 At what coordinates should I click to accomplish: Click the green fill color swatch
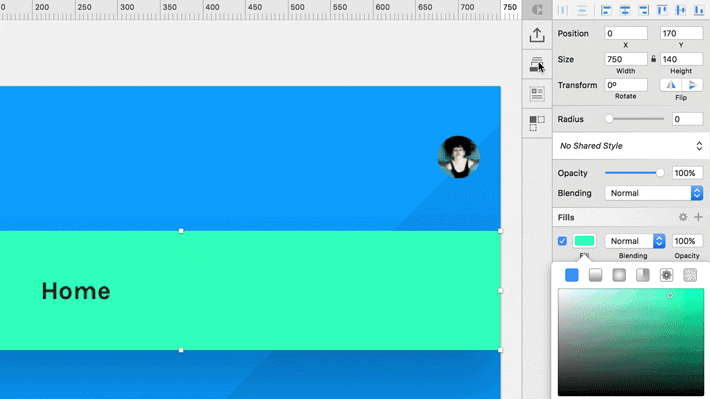pos(584,241)
